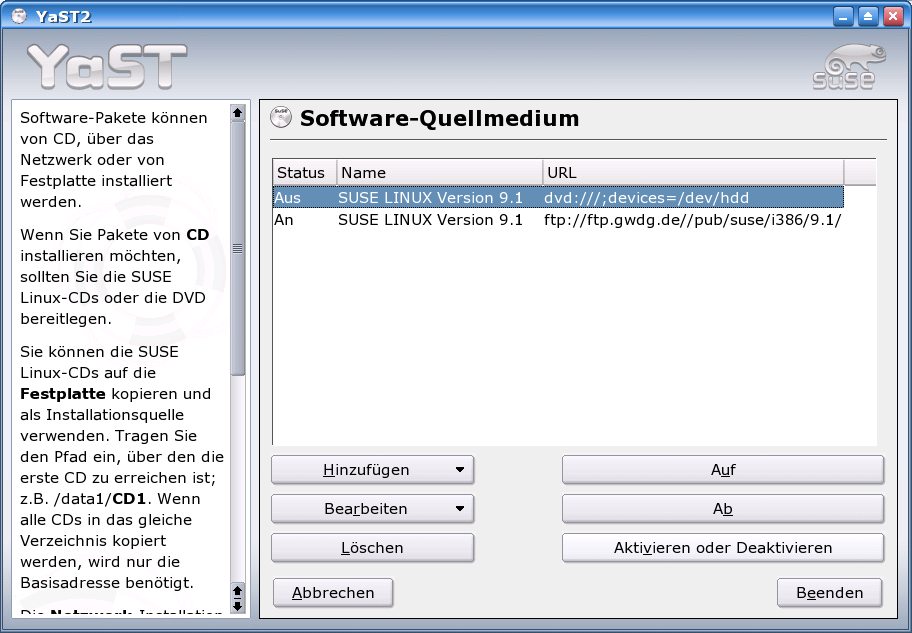The width and height of the screenshot is (912, 633).
Task: Click the 'An' status cell
Action: coord(284,220)
